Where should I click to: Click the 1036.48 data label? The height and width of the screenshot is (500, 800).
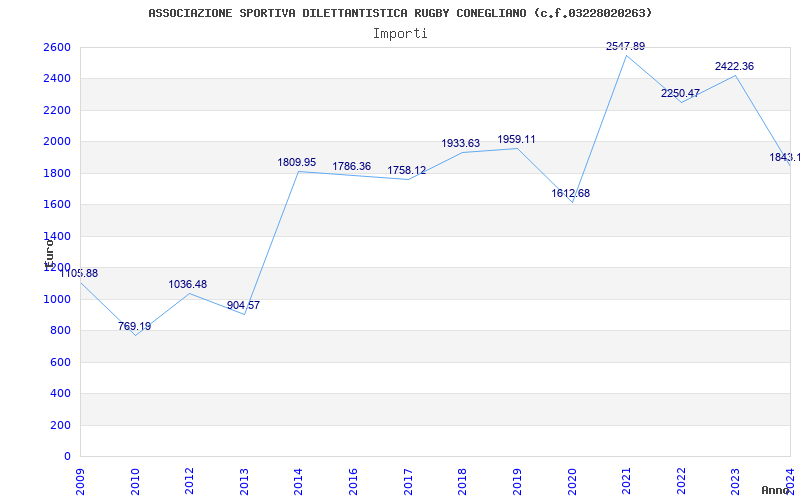pyautogui.click(x=188, y=284)
